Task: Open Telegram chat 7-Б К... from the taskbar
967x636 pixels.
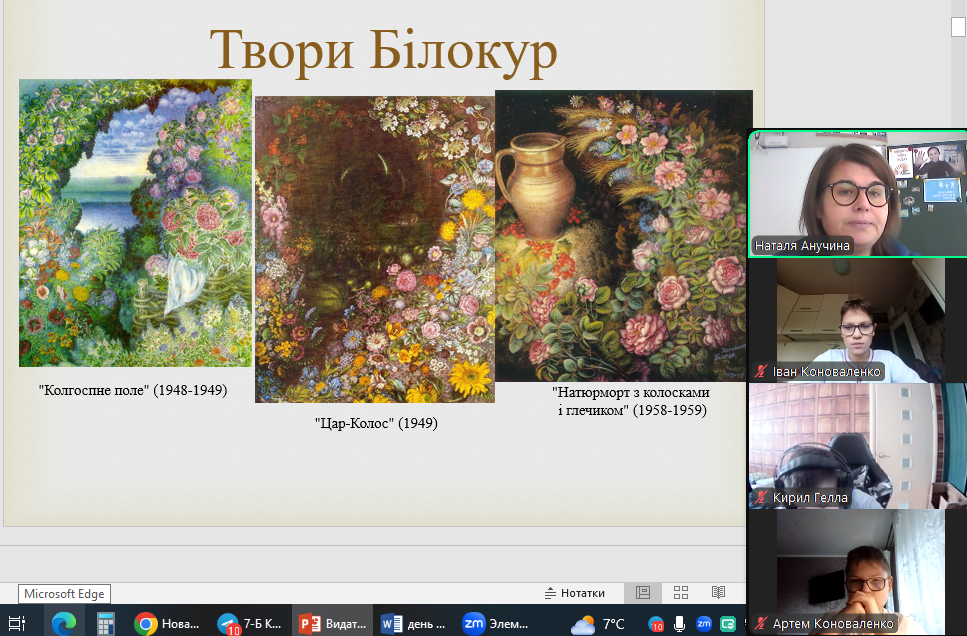Action: click(250, 624)
